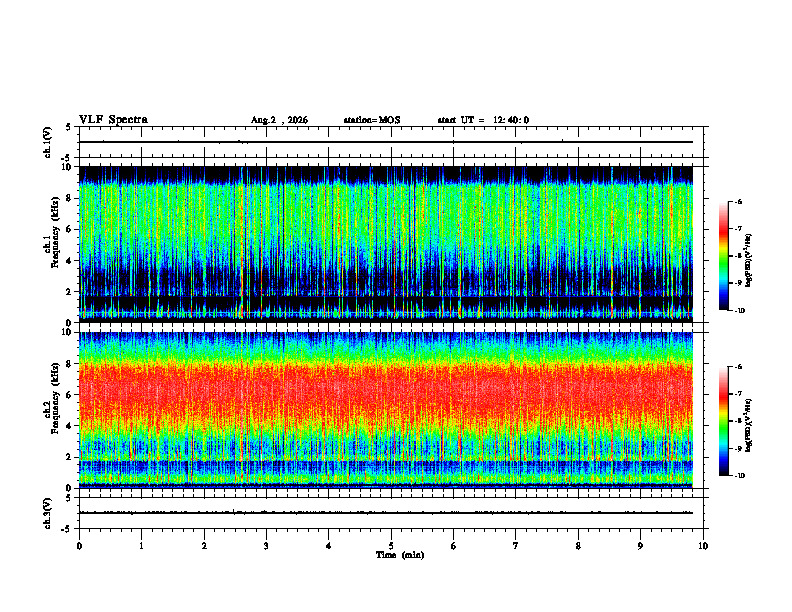792x612 pixels.
Task: Click the ch.2 "Frequency (kHz)" axis label
Action: coord(55,398)
